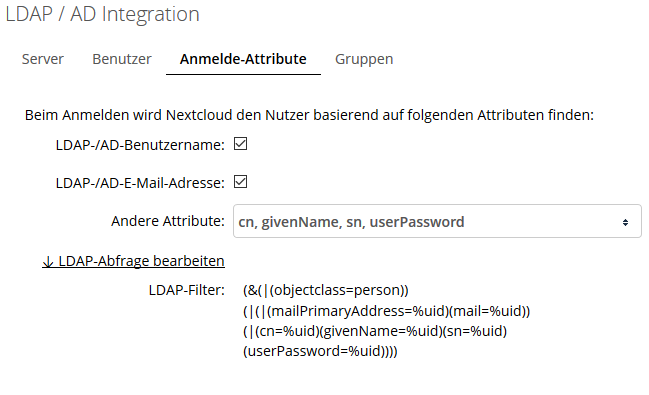Click the givenName=%uid filter line
Viewport: 649px width, 395px height.
click(375, 331)
